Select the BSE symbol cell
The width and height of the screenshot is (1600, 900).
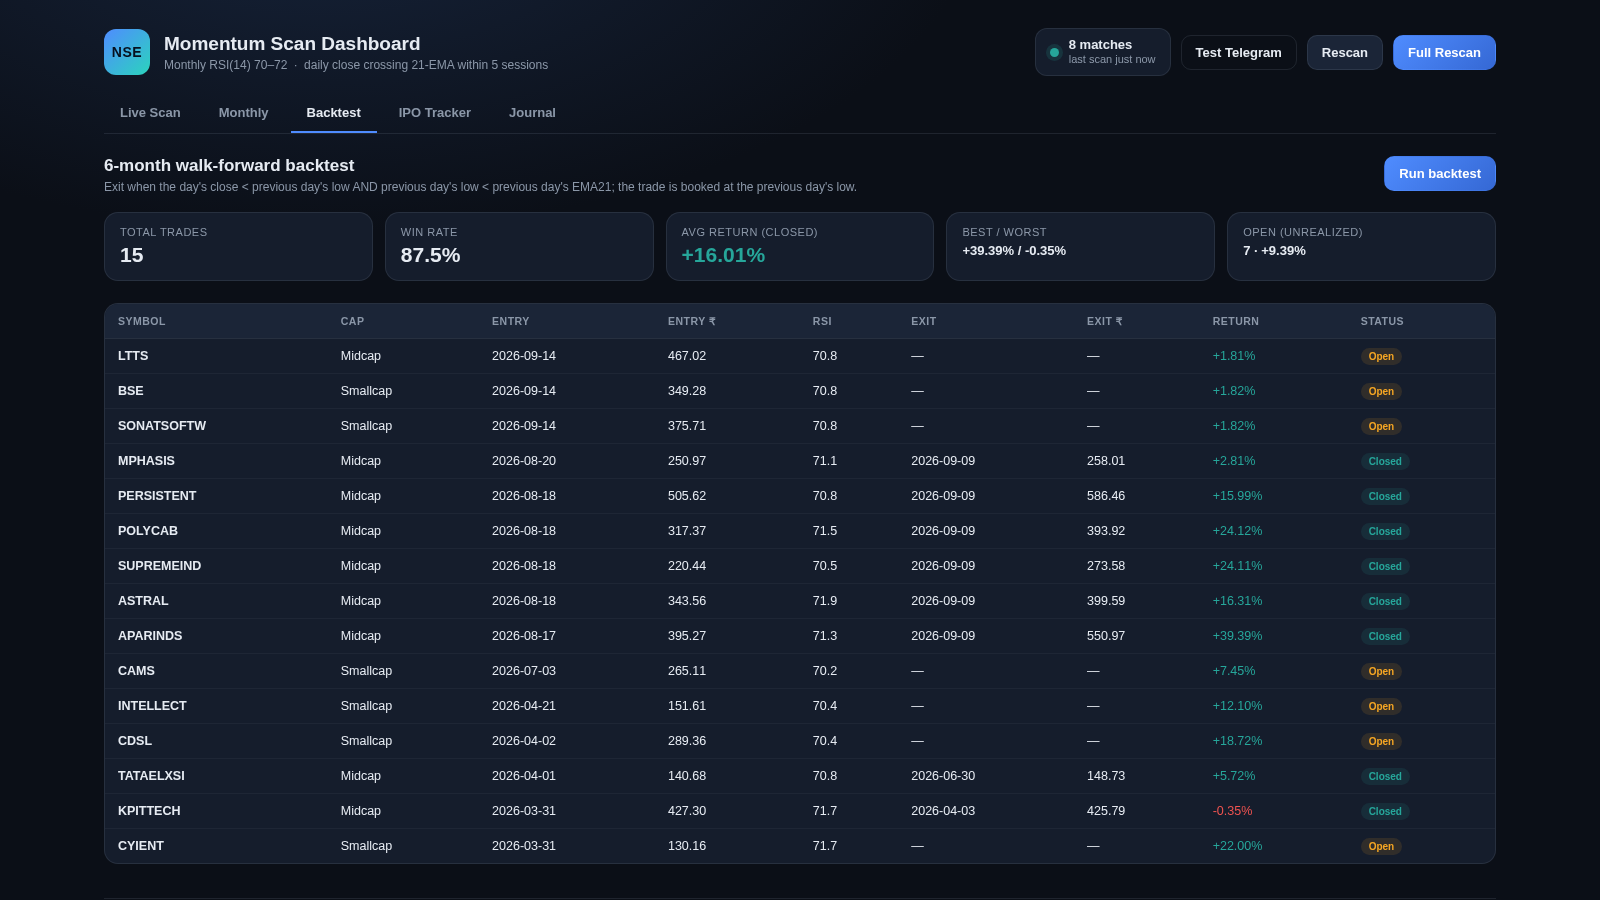[x=131, y=391]
